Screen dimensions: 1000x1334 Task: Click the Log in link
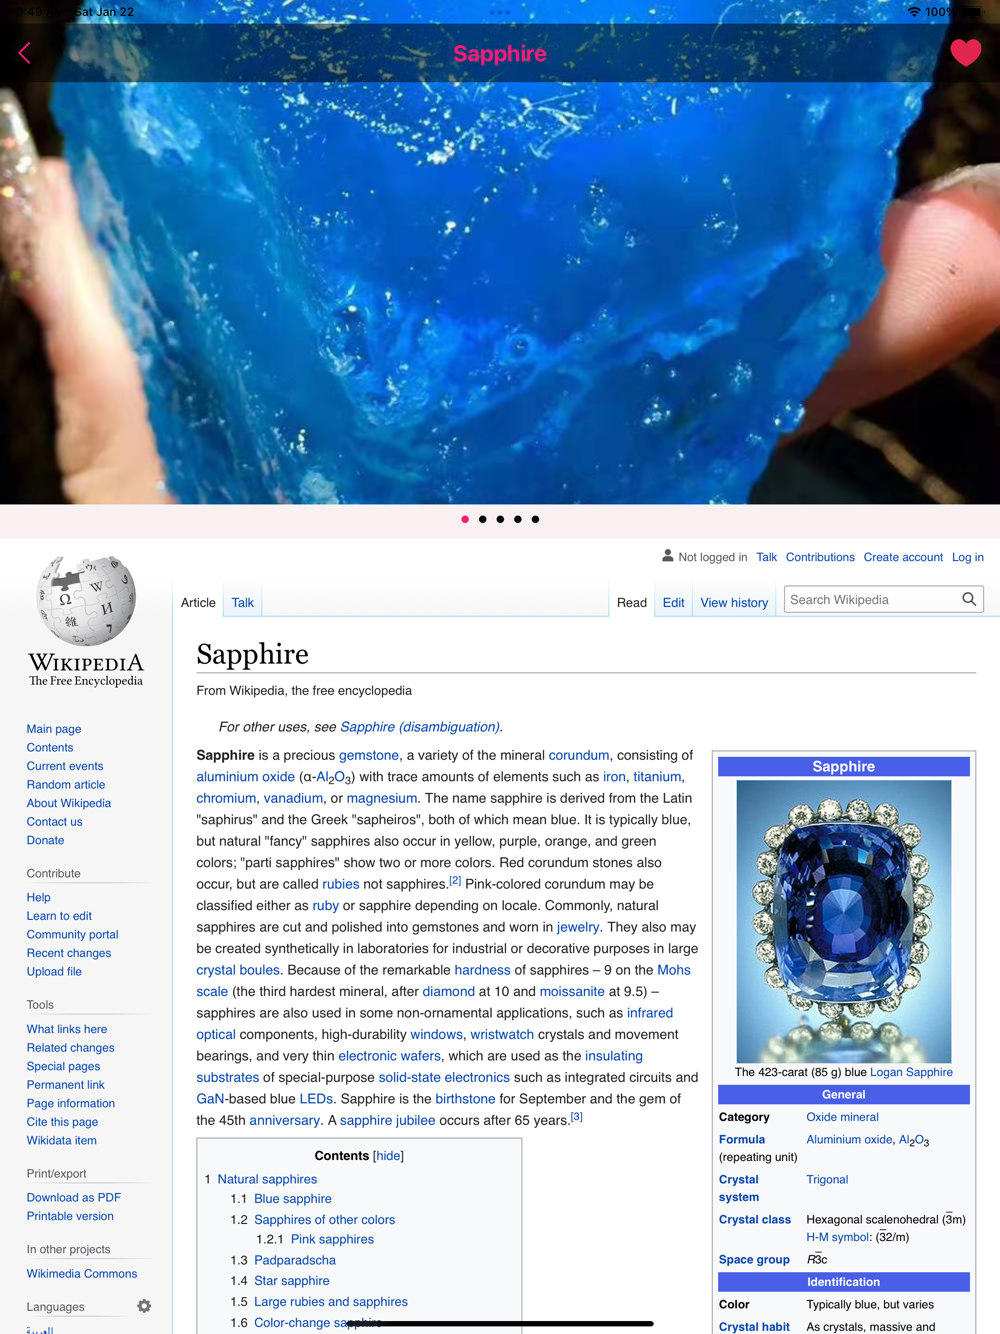point(967,557)
